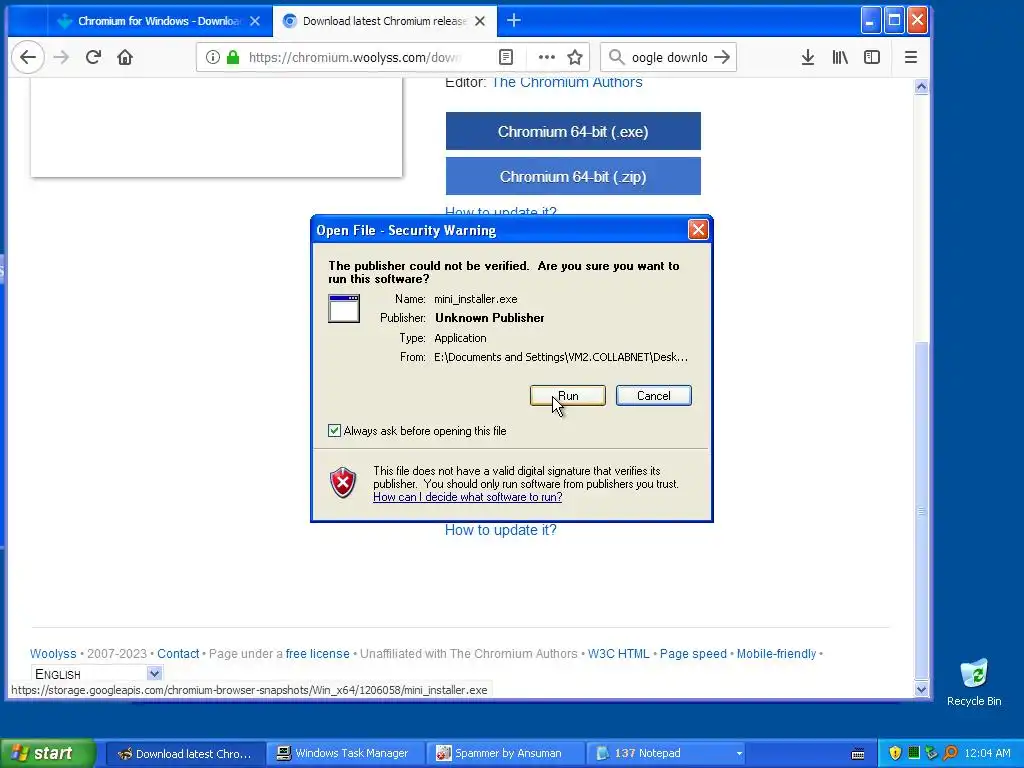Screen dimensions: 1024x768
Task: Open the Firefox hamburger menu
Action: 911,57
